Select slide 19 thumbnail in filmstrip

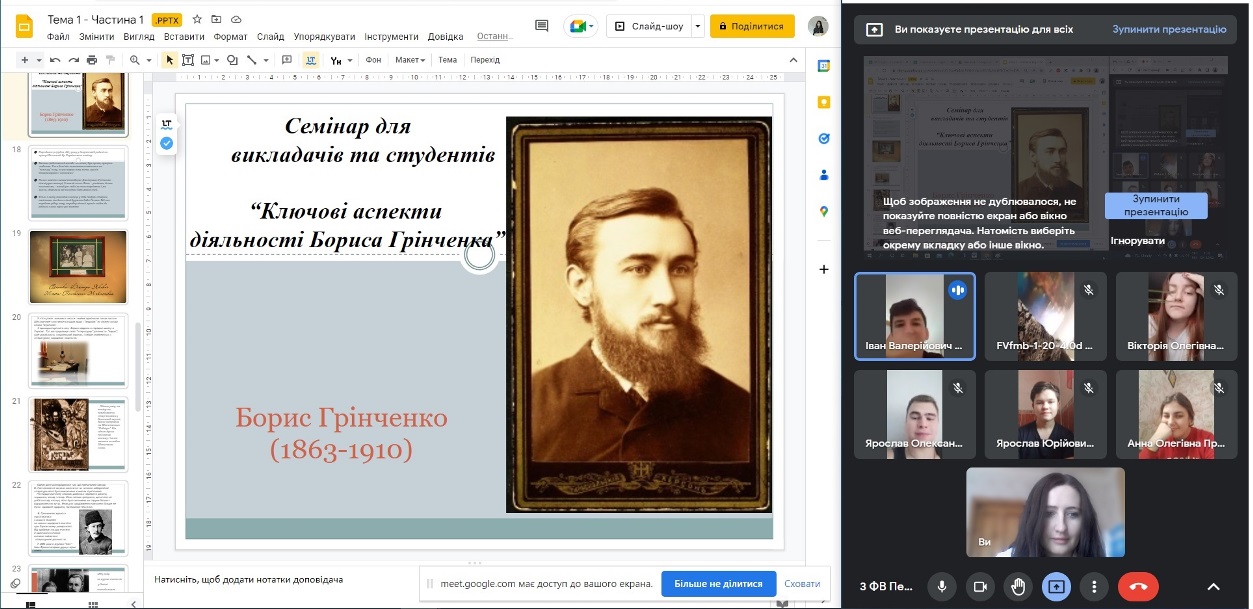click(x=77, y=267)
